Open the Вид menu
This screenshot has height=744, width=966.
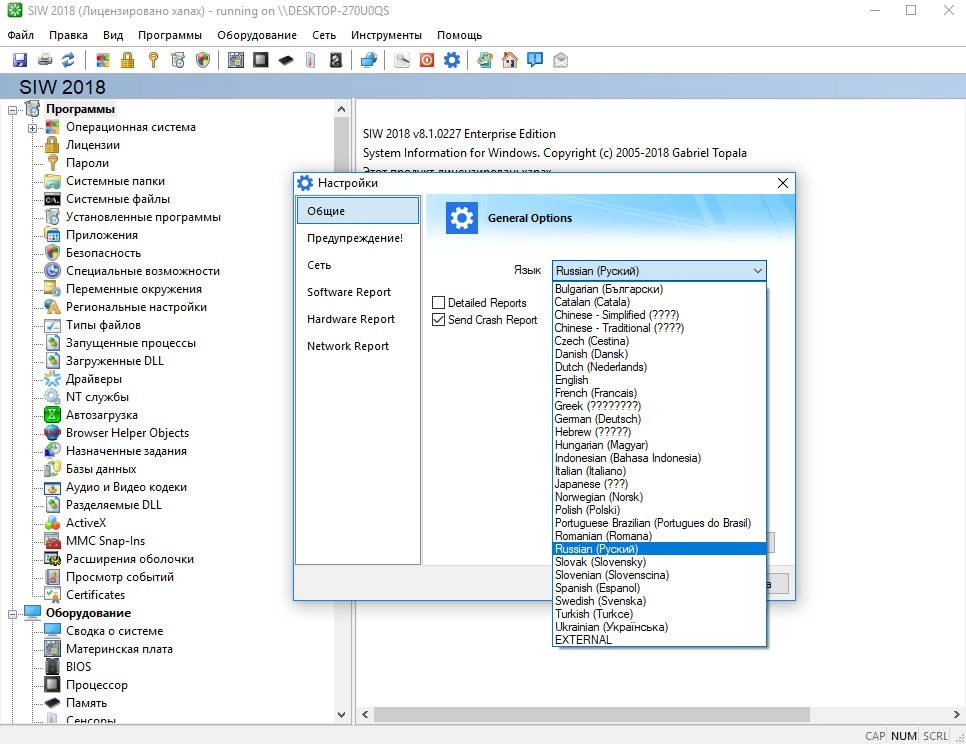pos(113,35)
